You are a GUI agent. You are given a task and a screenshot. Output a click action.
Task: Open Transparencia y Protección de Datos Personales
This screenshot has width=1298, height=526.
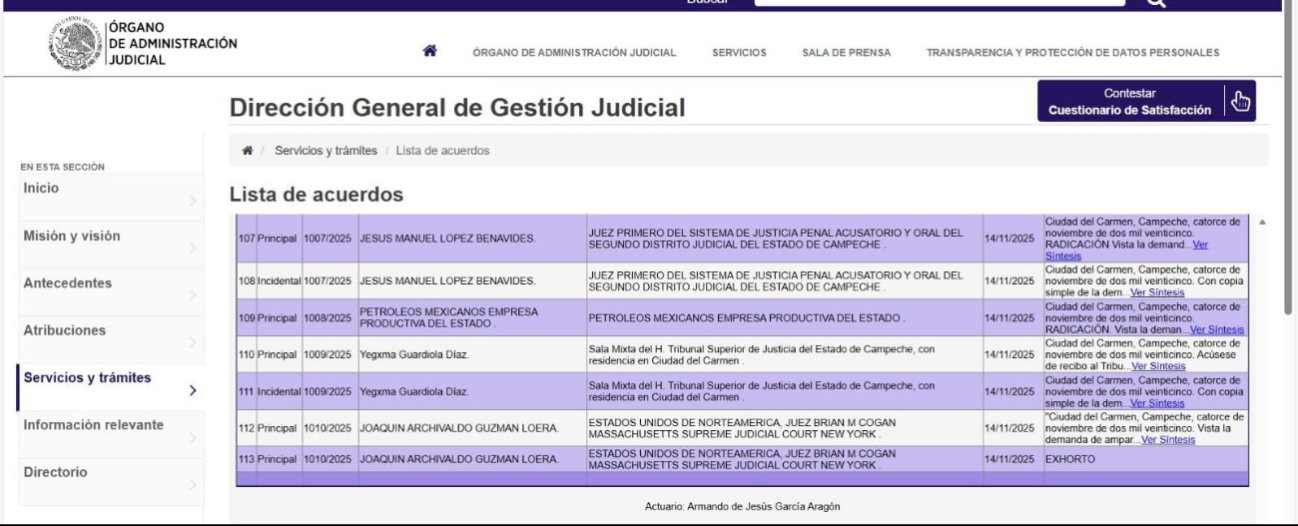click(x=1072, y=53)
